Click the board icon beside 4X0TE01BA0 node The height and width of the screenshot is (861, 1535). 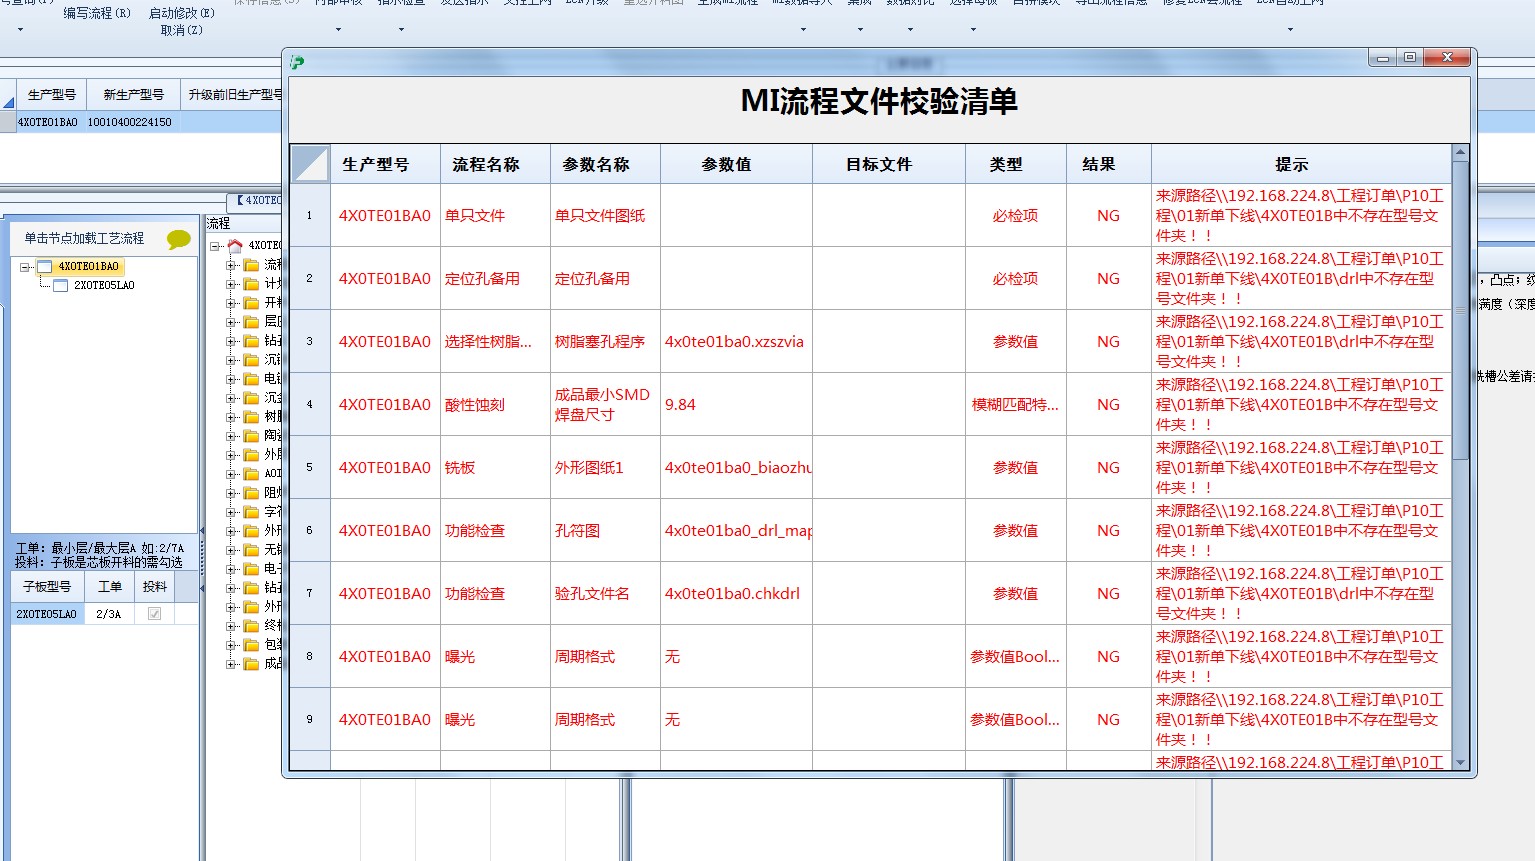pos(44,267)
